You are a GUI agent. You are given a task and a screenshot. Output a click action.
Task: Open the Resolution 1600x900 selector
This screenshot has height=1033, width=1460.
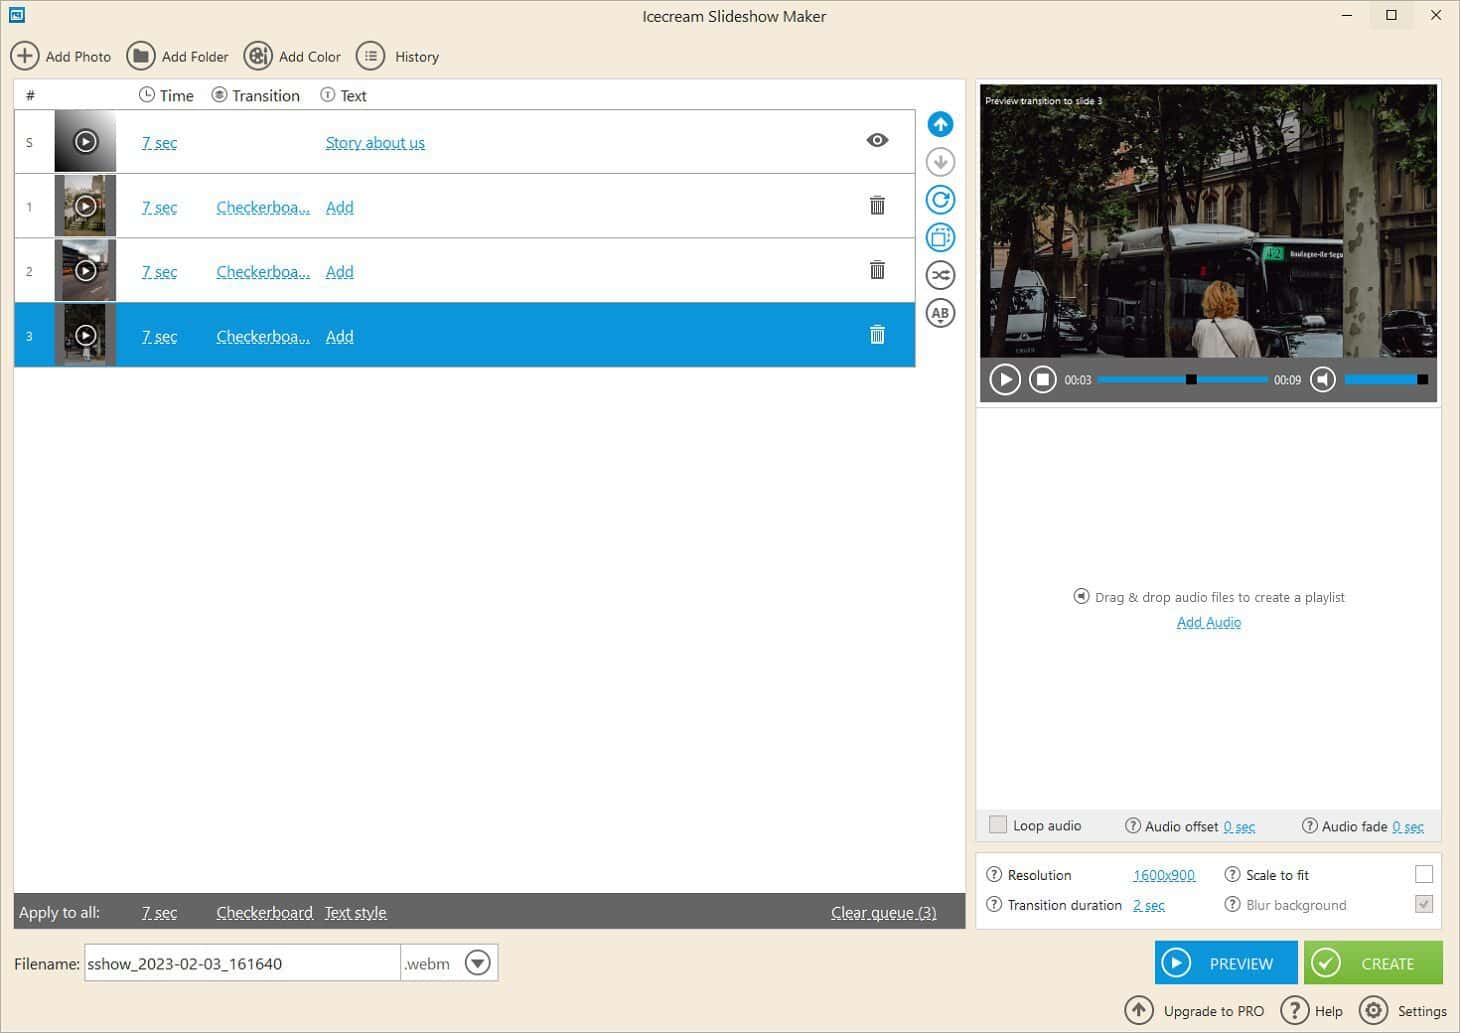tap(1164, 875)
